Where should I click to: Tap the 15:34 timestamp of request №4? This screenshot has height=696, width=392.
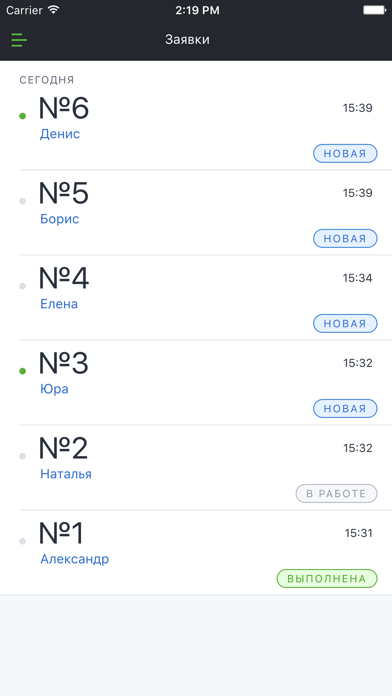357,278
